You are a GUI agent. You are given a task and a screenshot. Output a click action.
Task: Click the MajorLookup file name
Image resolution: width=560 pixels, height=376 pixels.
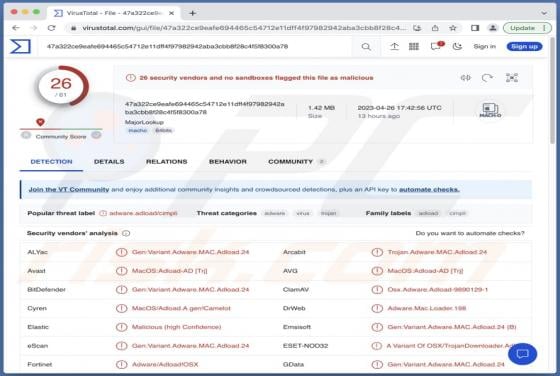point(144,122)
